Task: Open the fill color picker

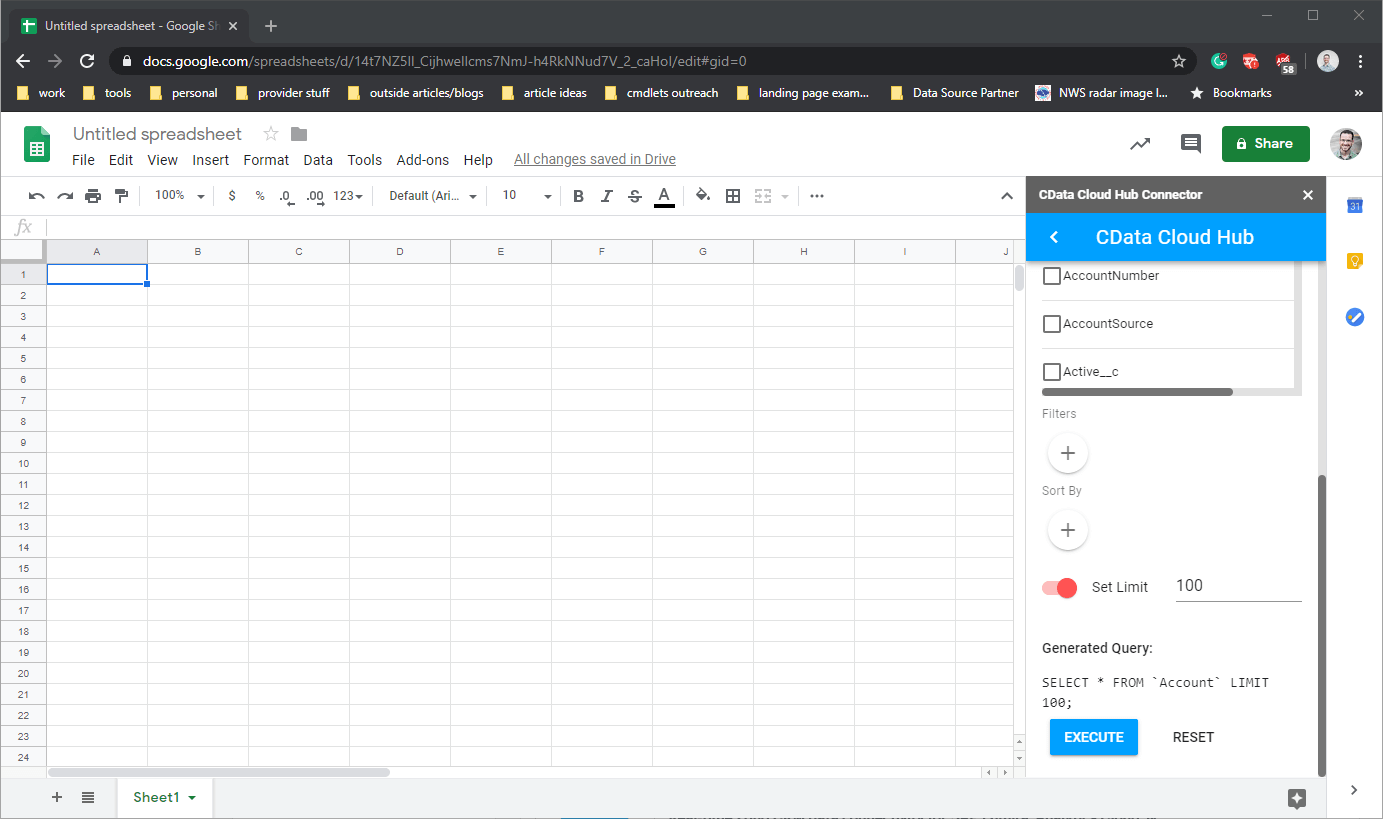Action: click(x=702, y=196)
